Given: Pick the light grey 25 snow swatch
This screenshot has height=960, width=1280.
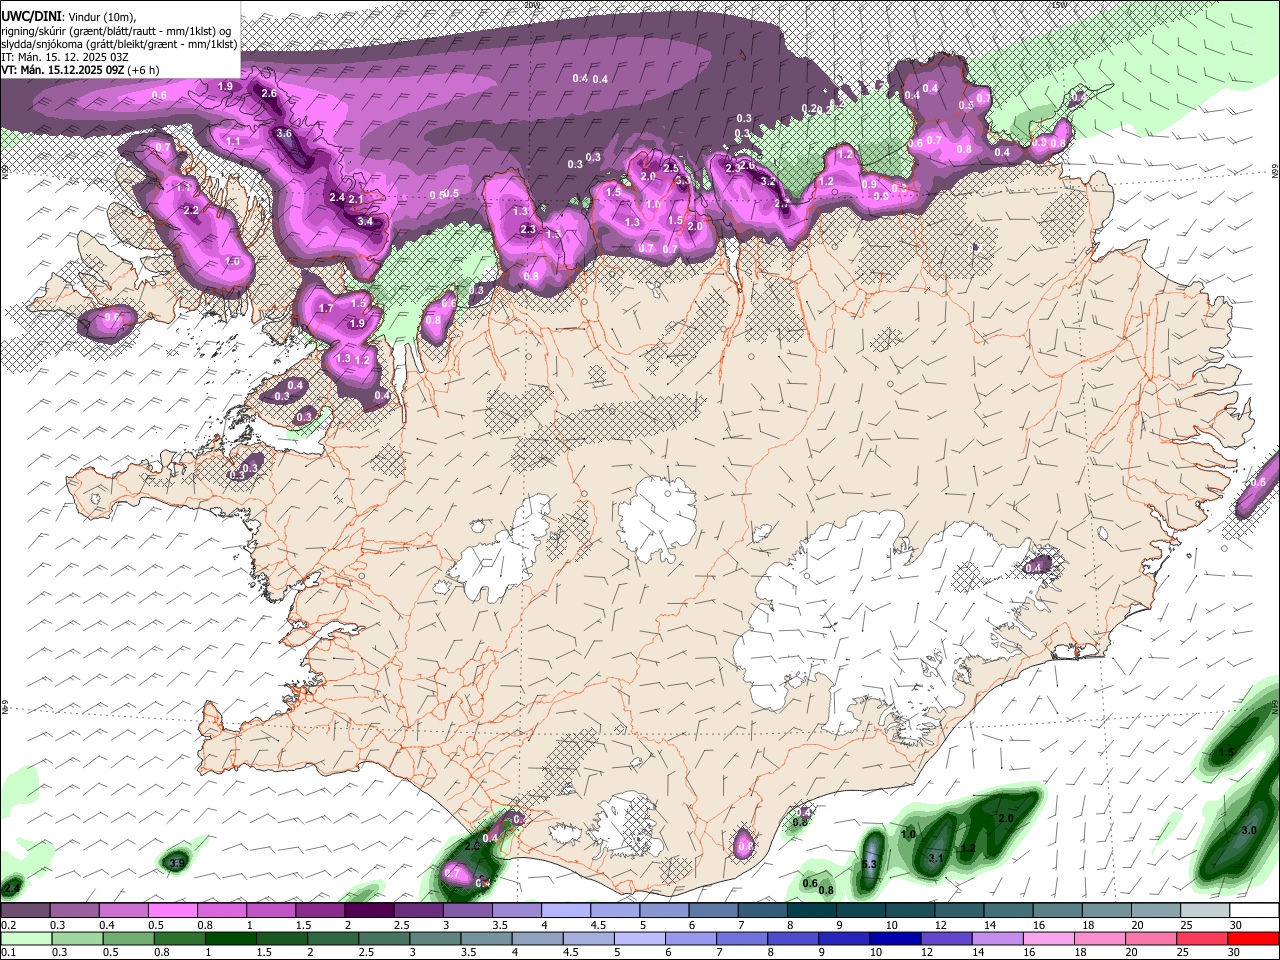Looking at the screenshot, I should [x=1205, y=910].
